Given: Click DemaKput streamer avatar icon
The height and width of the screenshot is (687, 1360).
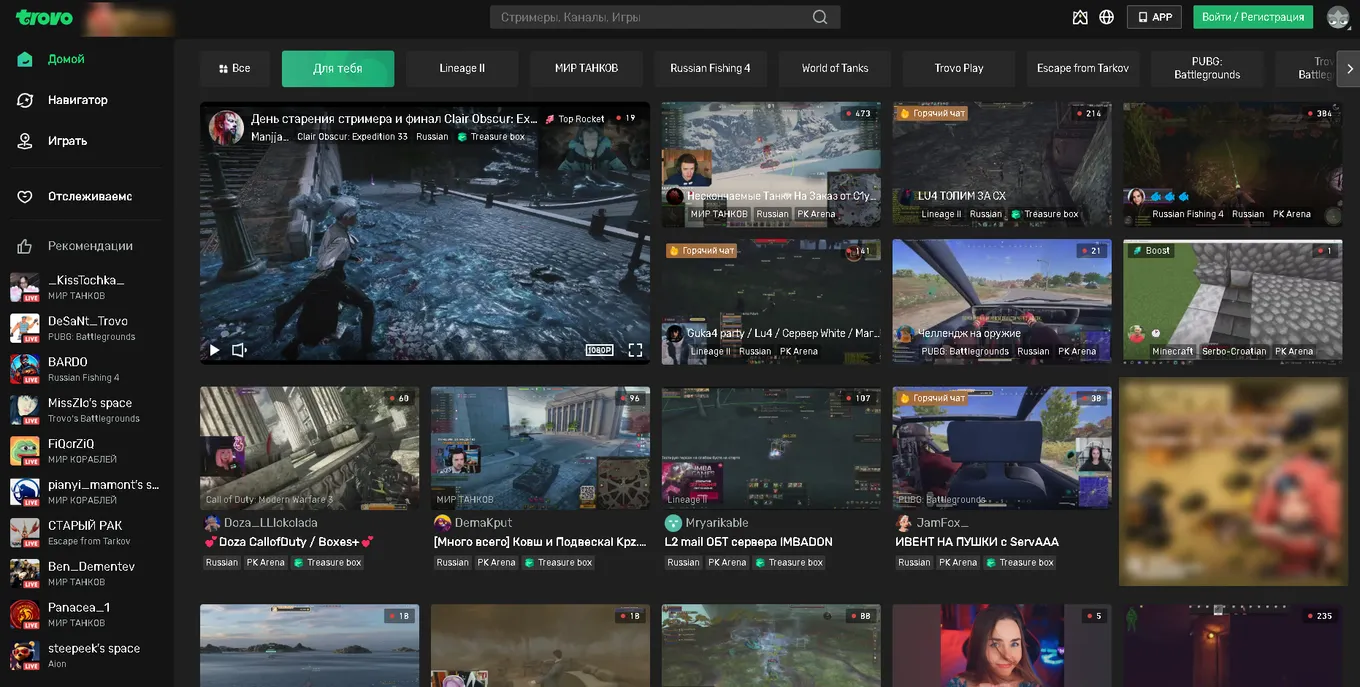Looking at the screenshot, I should coord(442,523).
